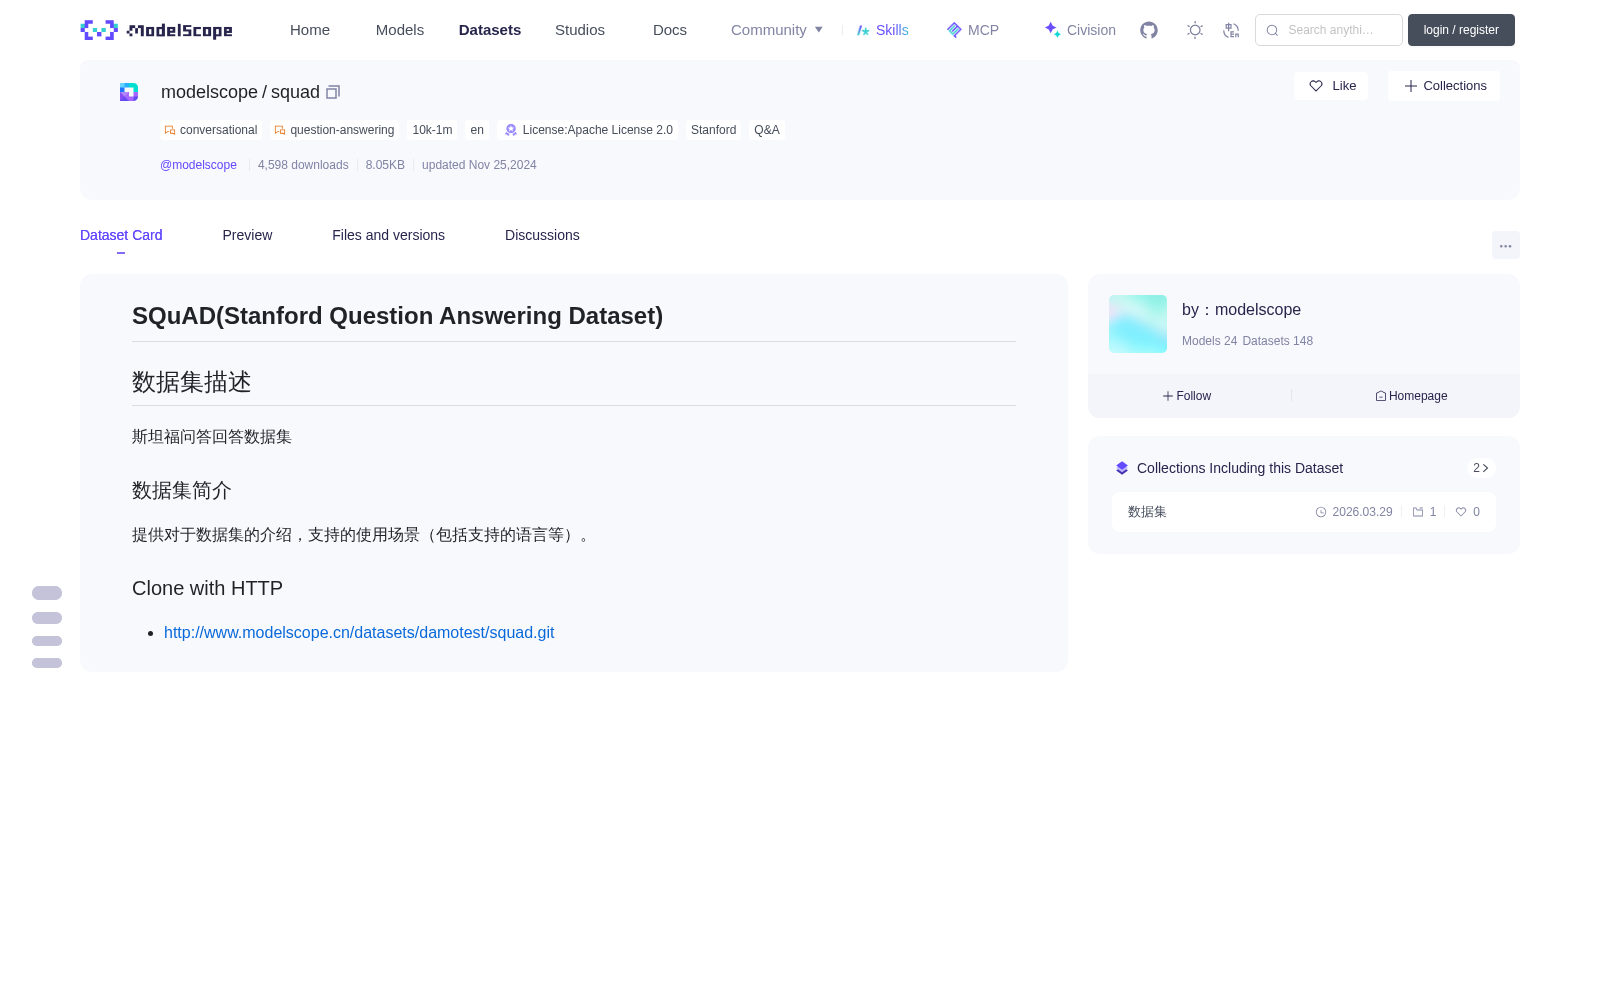Screen dimensions: 1600x1000
Task: Toggle light/dark theme sun icon
Action: point(1195,30)
